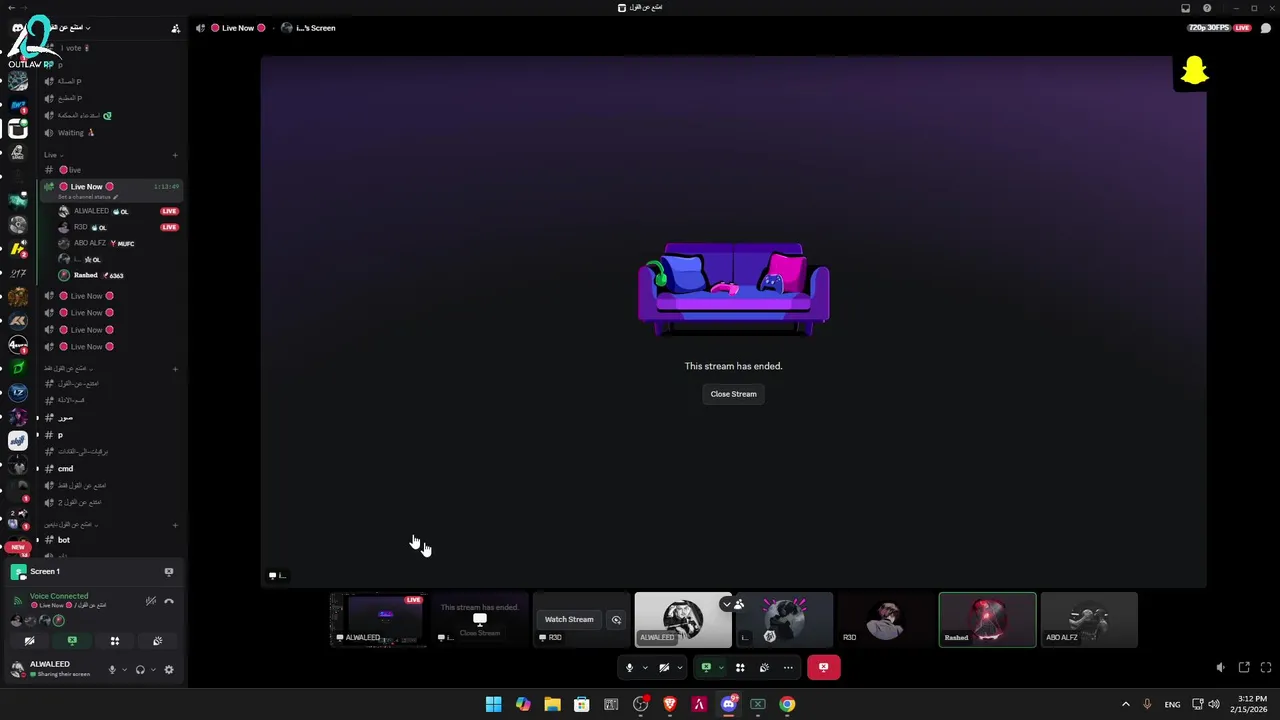Open Activities from the call control bar
The height and width of the screenshot is (720, 1280).
click(x=740, y=668)
